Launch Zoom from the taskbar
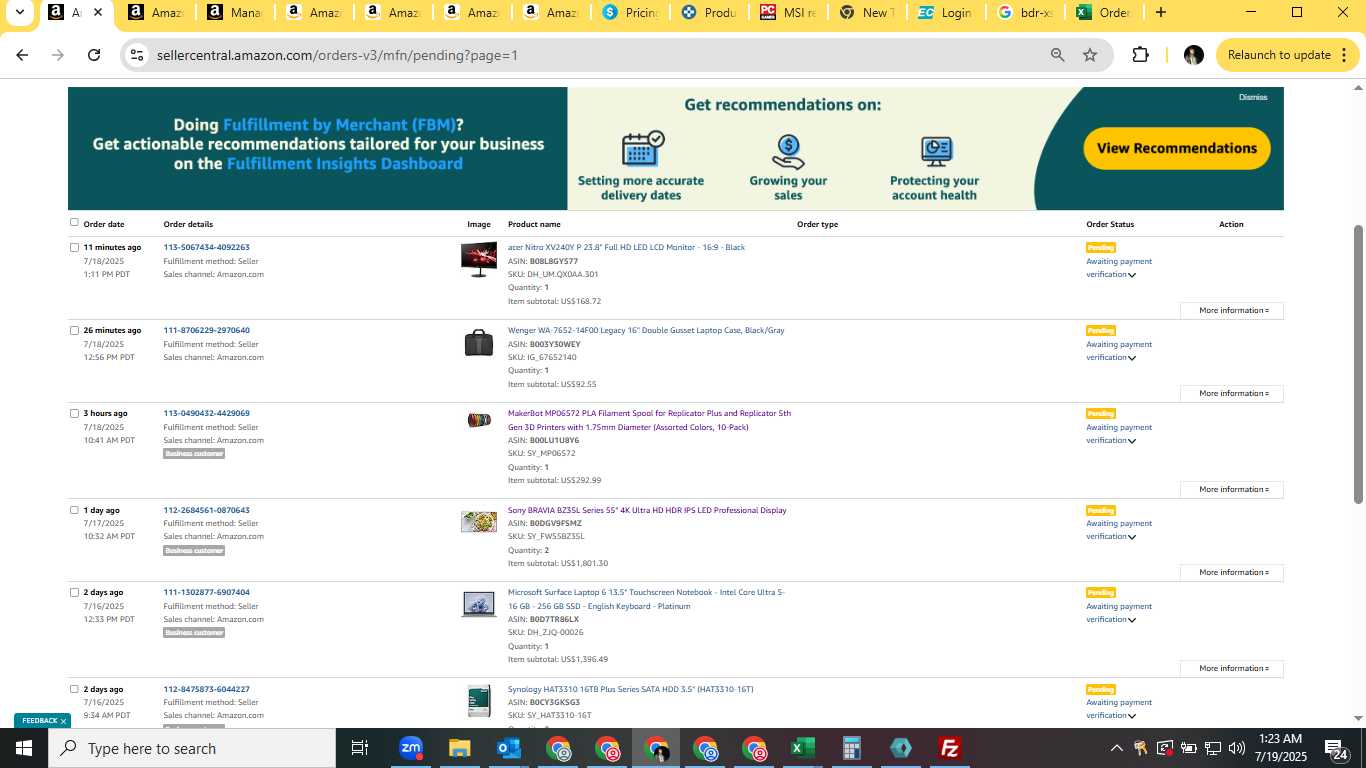This screenshot has height=768, width=1366. (410, 748)
